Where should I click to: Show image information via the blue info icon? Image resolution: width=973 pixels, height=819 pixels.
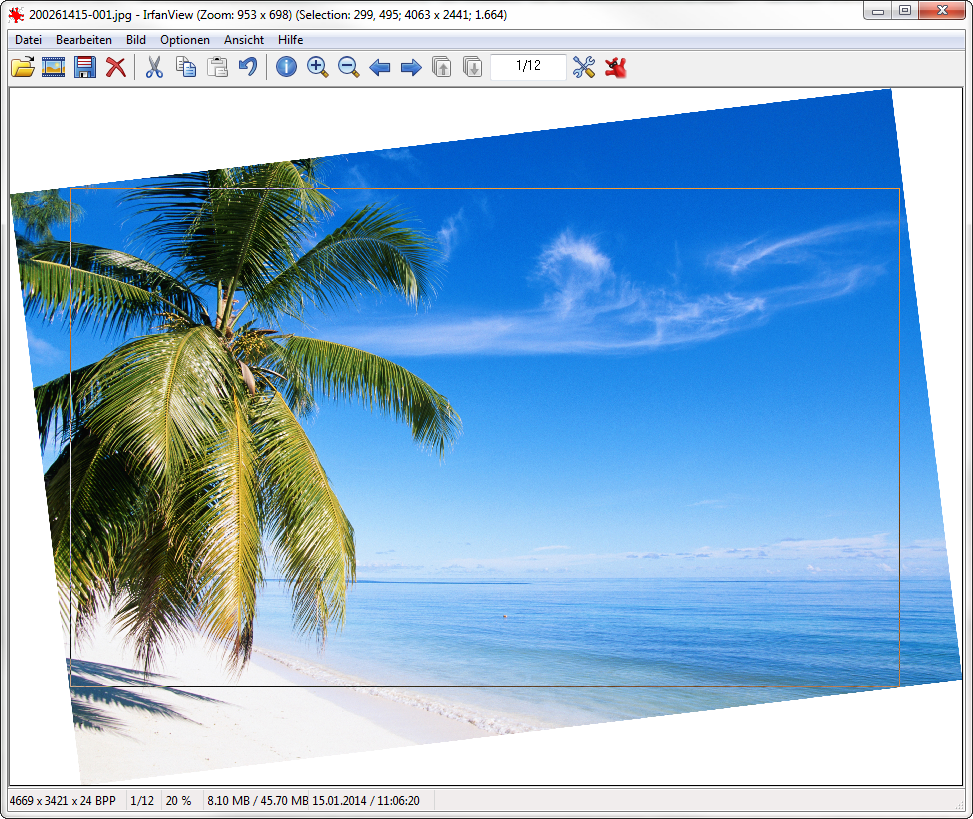pos(287,68)
